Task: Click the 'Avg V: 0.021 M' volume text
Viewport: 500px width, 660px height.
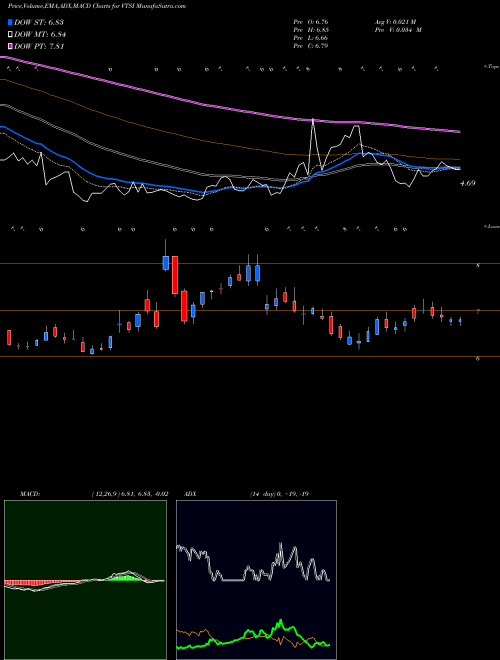Action: coord(395,22)
